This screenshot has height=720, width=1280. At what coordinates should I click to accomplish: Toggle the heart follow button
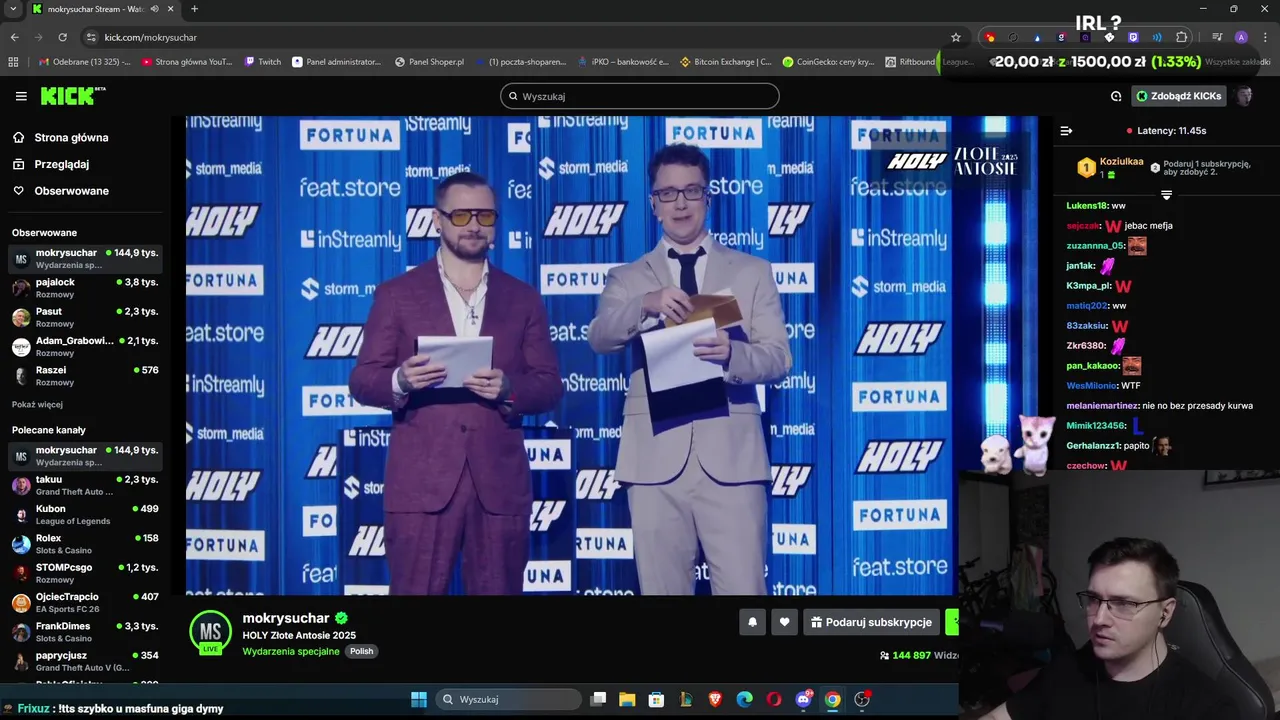(784, 622)
